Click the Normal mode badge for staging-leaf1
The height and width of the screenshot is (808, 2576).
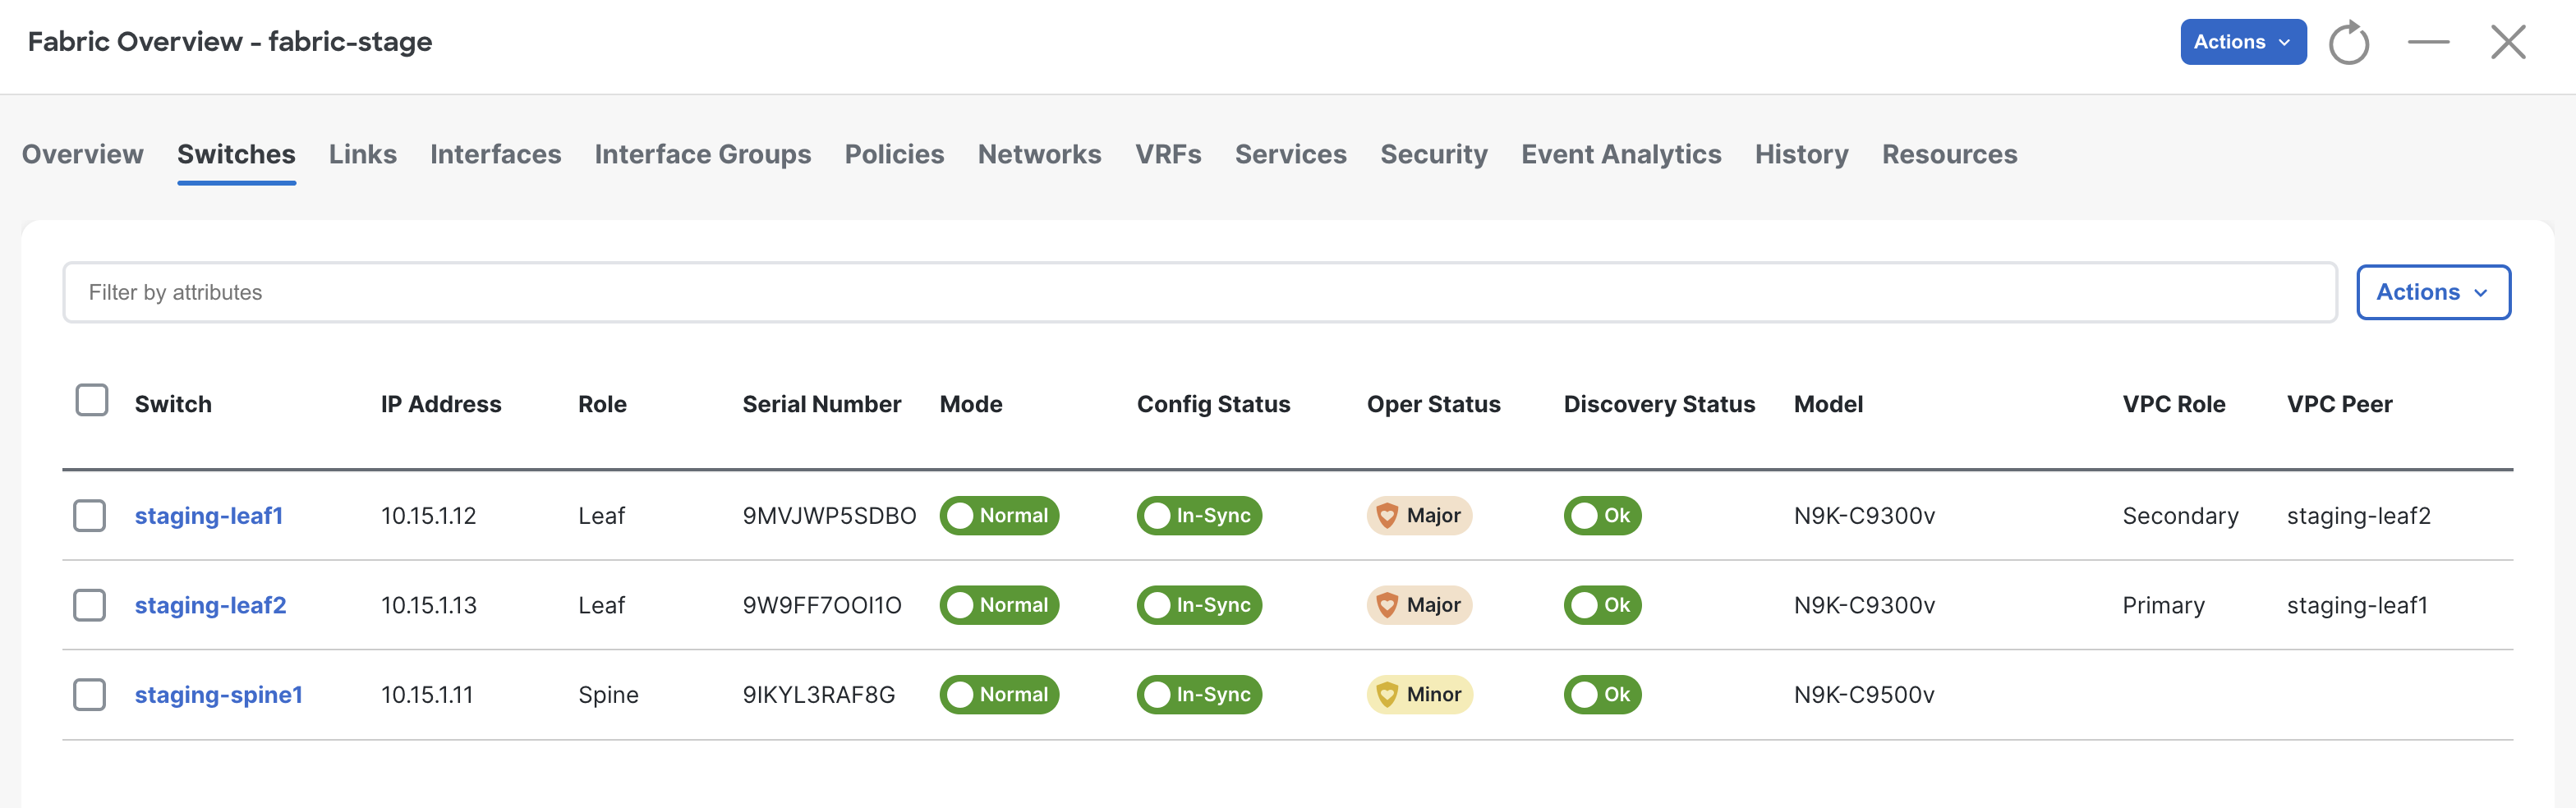click(999, 516)
